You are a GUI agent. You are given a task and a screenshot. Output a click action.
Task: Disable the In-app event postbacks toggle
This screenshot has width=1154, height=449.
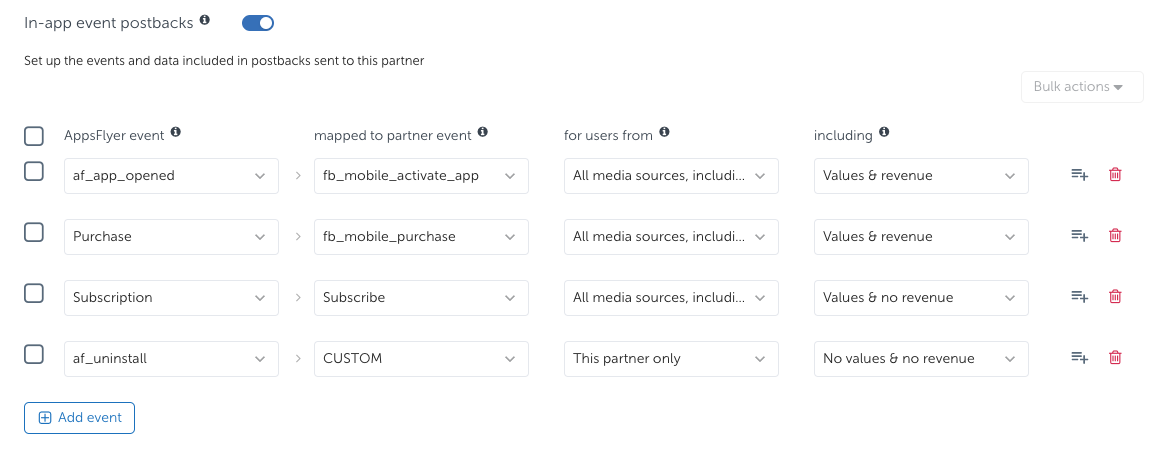pos(258,22)
